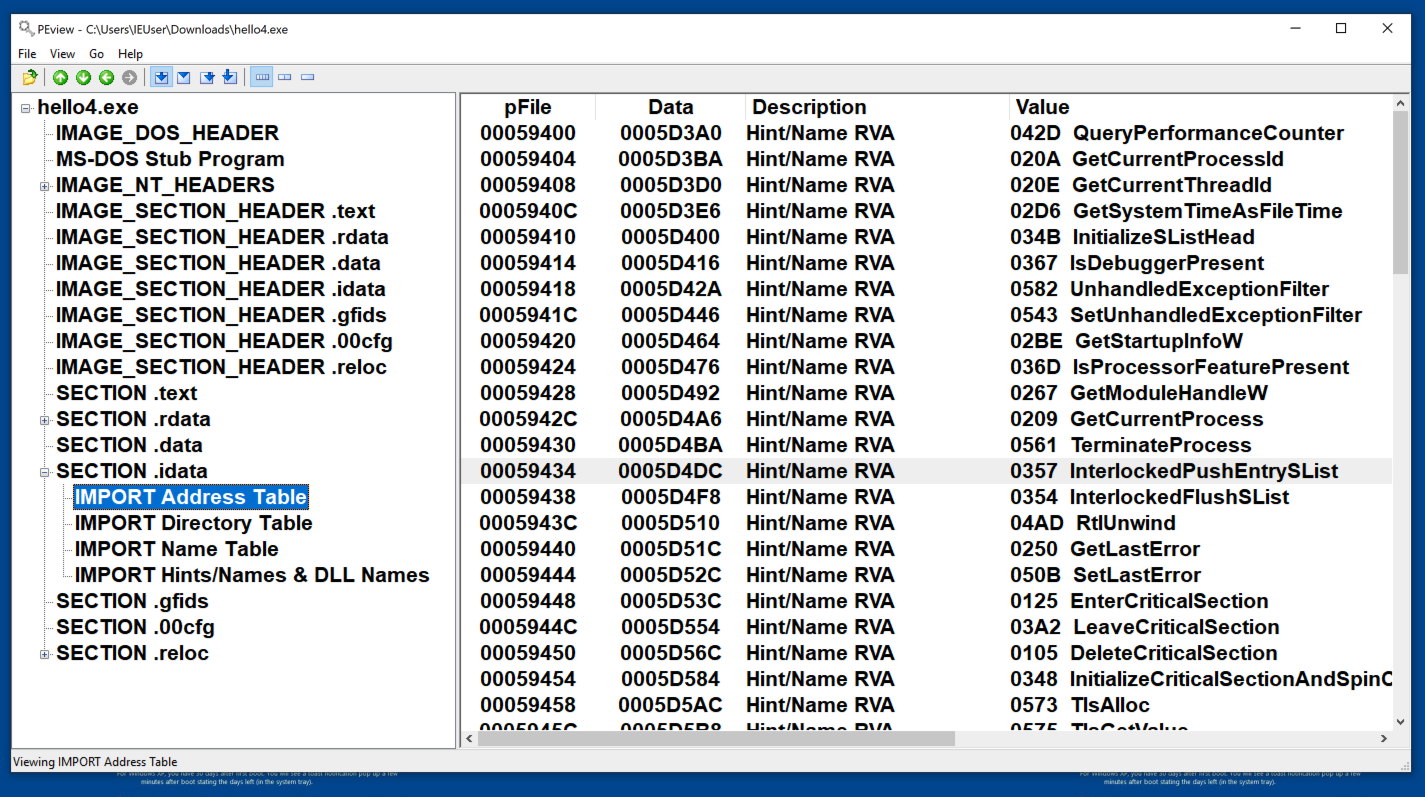Open the File menu
Screen dimensions: 1425x797
(27, 54)
